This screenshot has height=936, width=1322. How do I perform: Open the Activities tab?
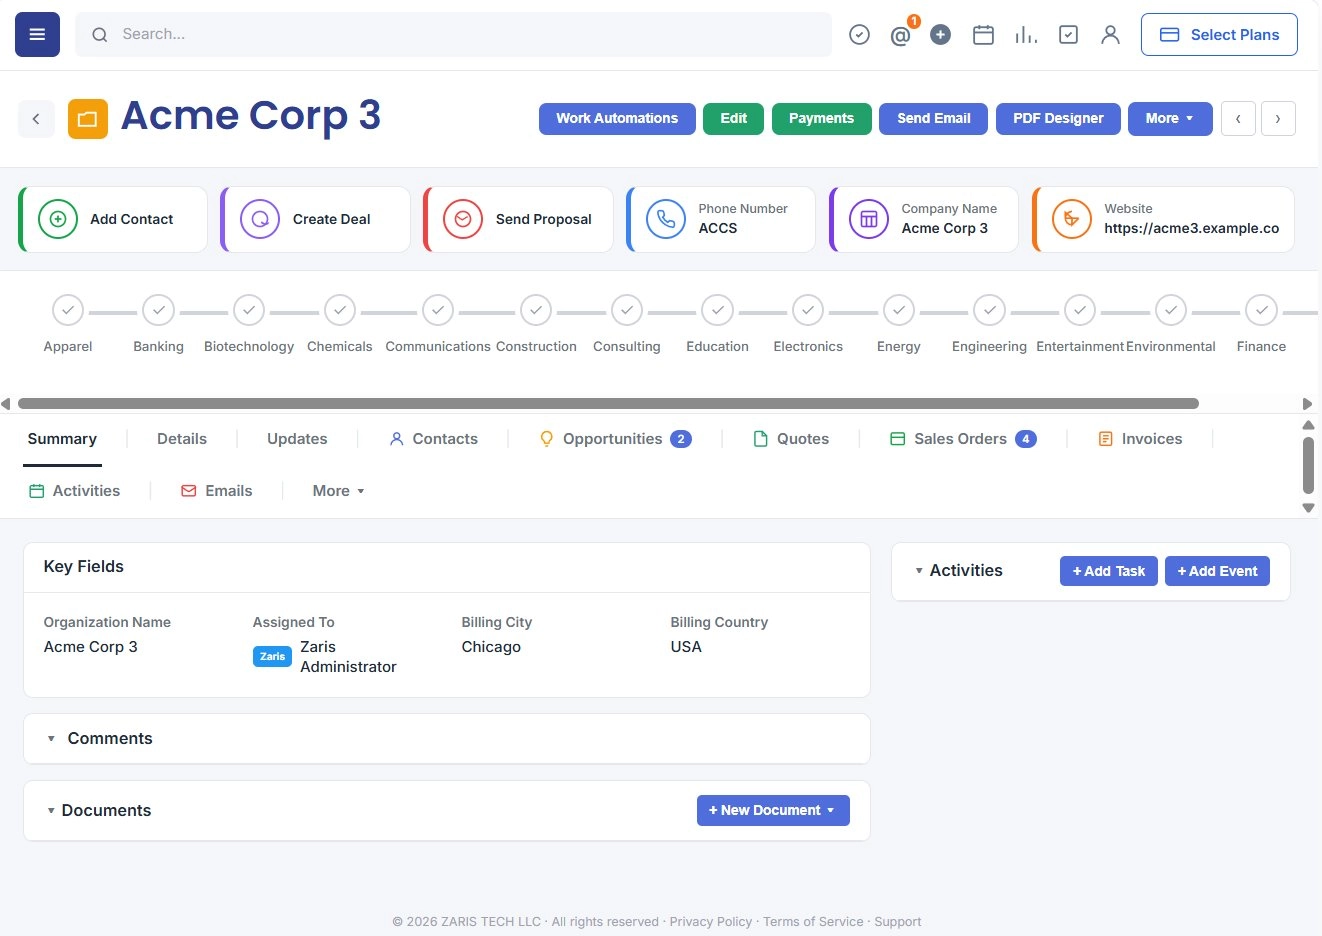point(74,491)
